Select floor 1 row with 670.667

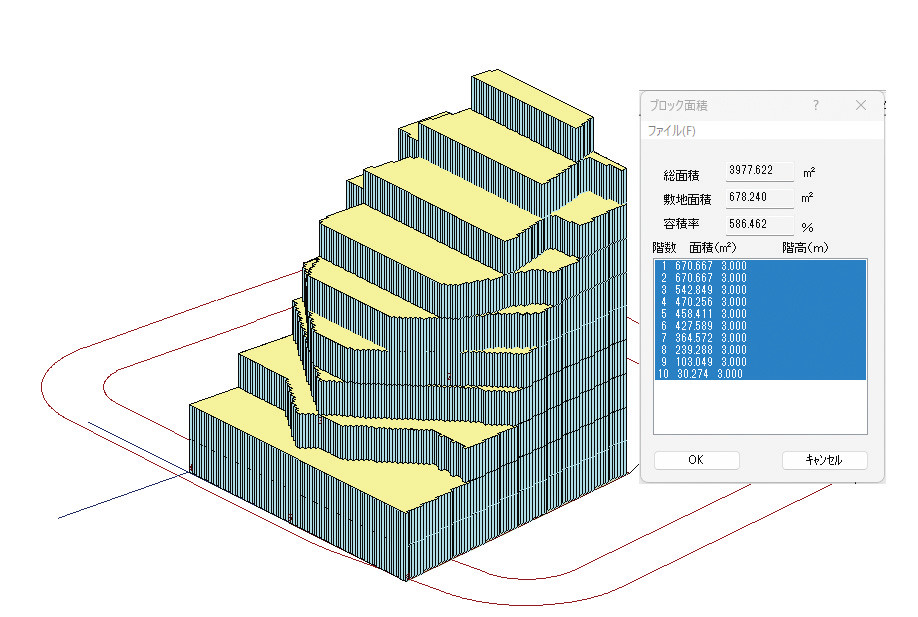[x=760, y=266]
